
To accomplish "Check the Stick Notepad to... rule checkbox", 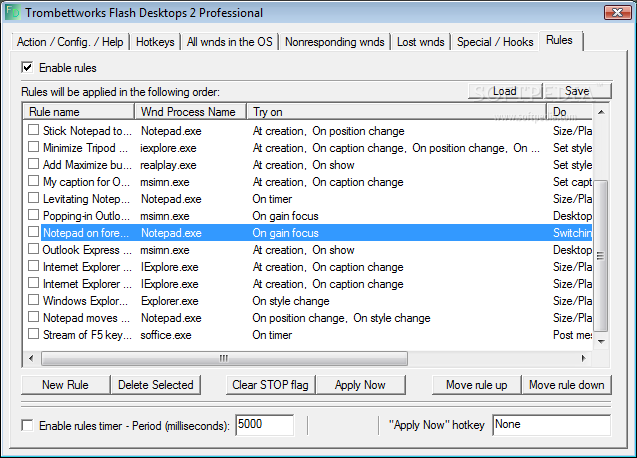I will point(33,130).
